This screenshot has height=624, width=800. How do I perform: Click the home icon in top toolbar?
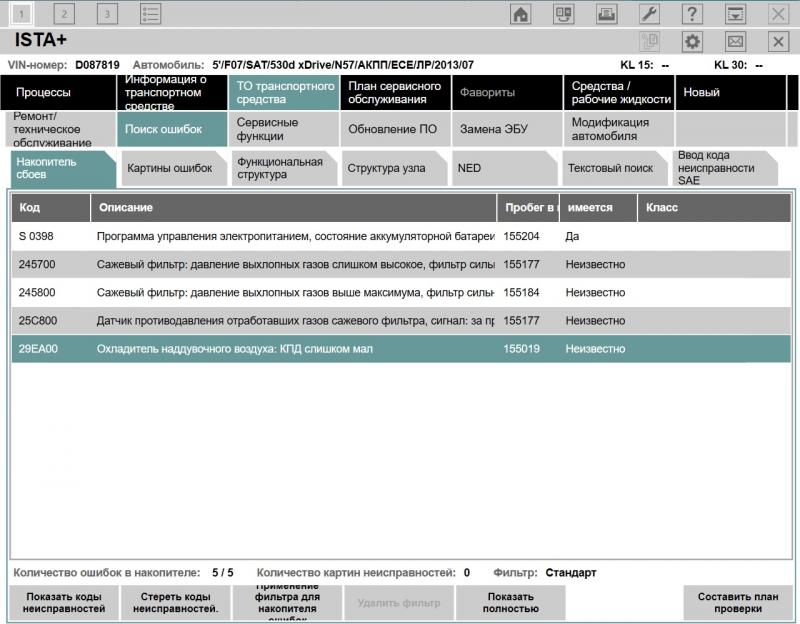[x=520, y=14]
